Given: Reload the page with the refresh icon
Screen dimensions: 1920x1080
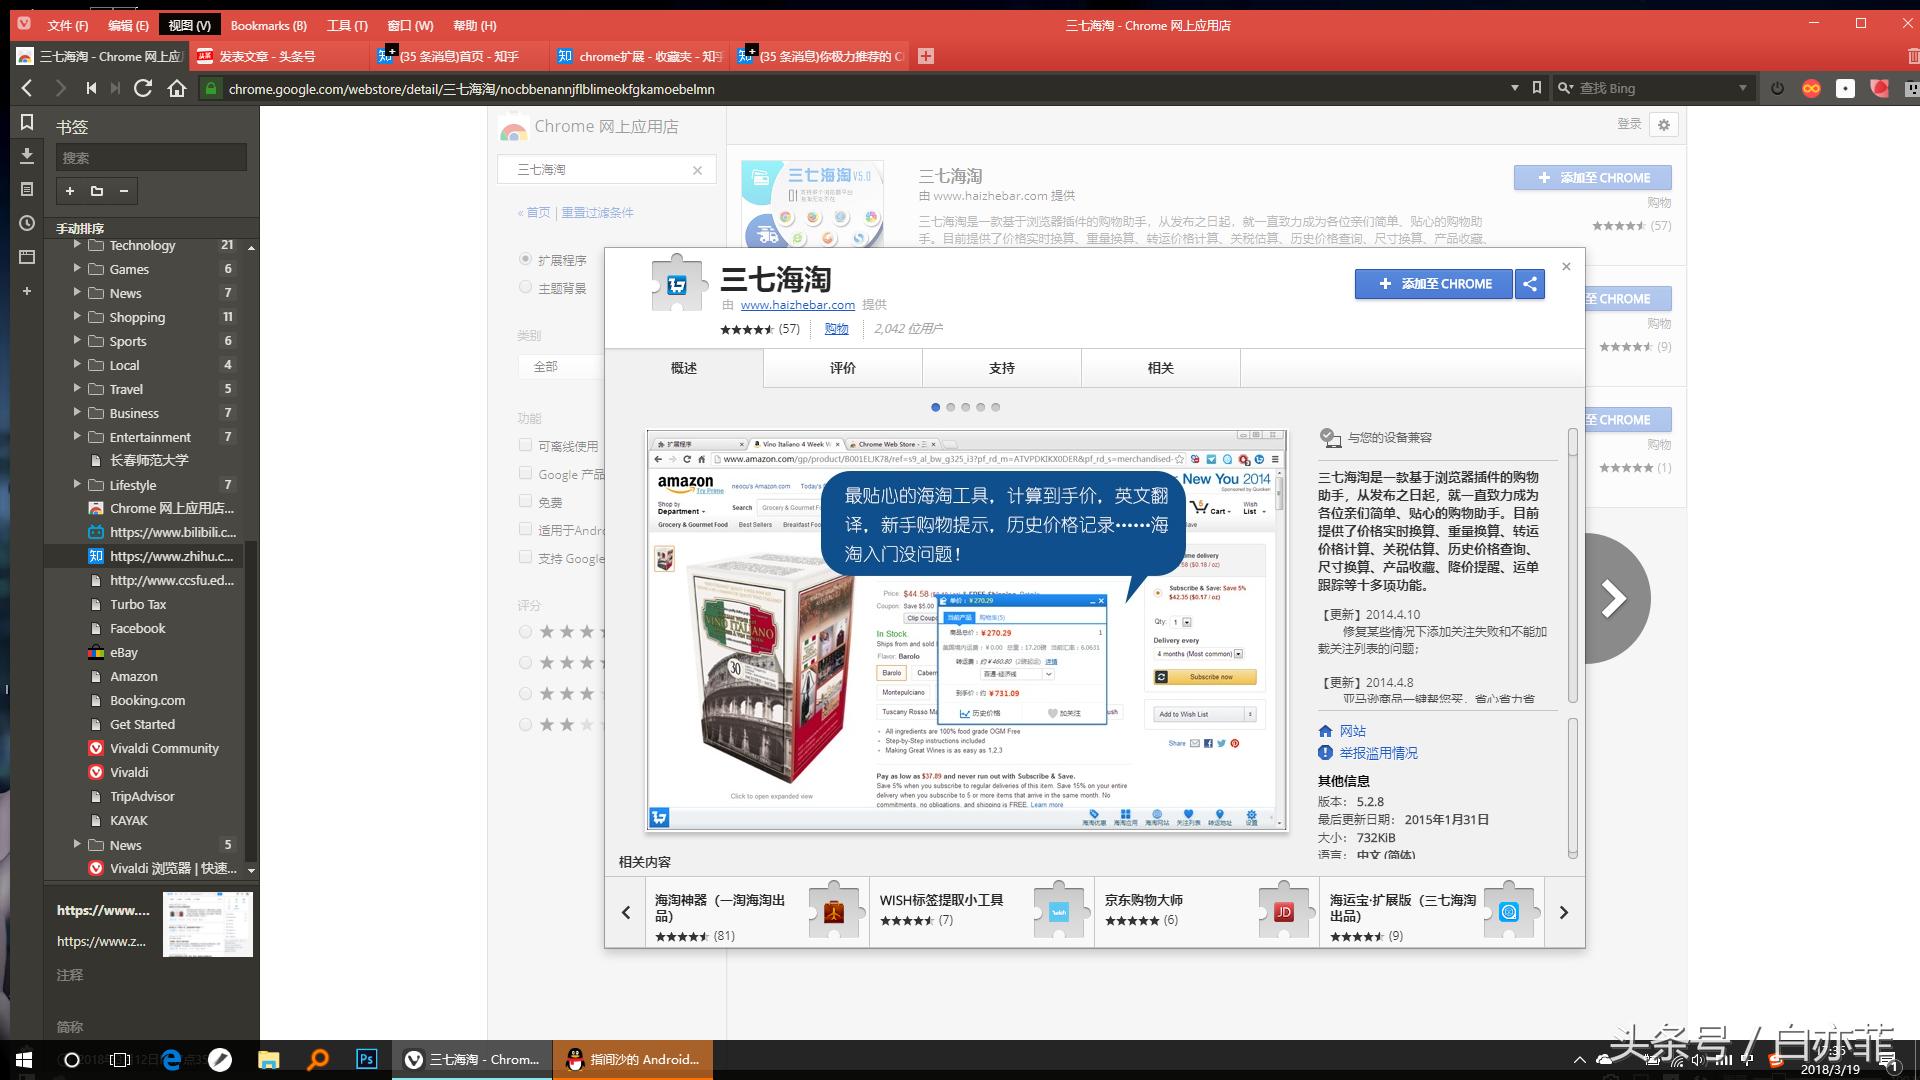Looking at the screenshot, I should click(143, 88).
